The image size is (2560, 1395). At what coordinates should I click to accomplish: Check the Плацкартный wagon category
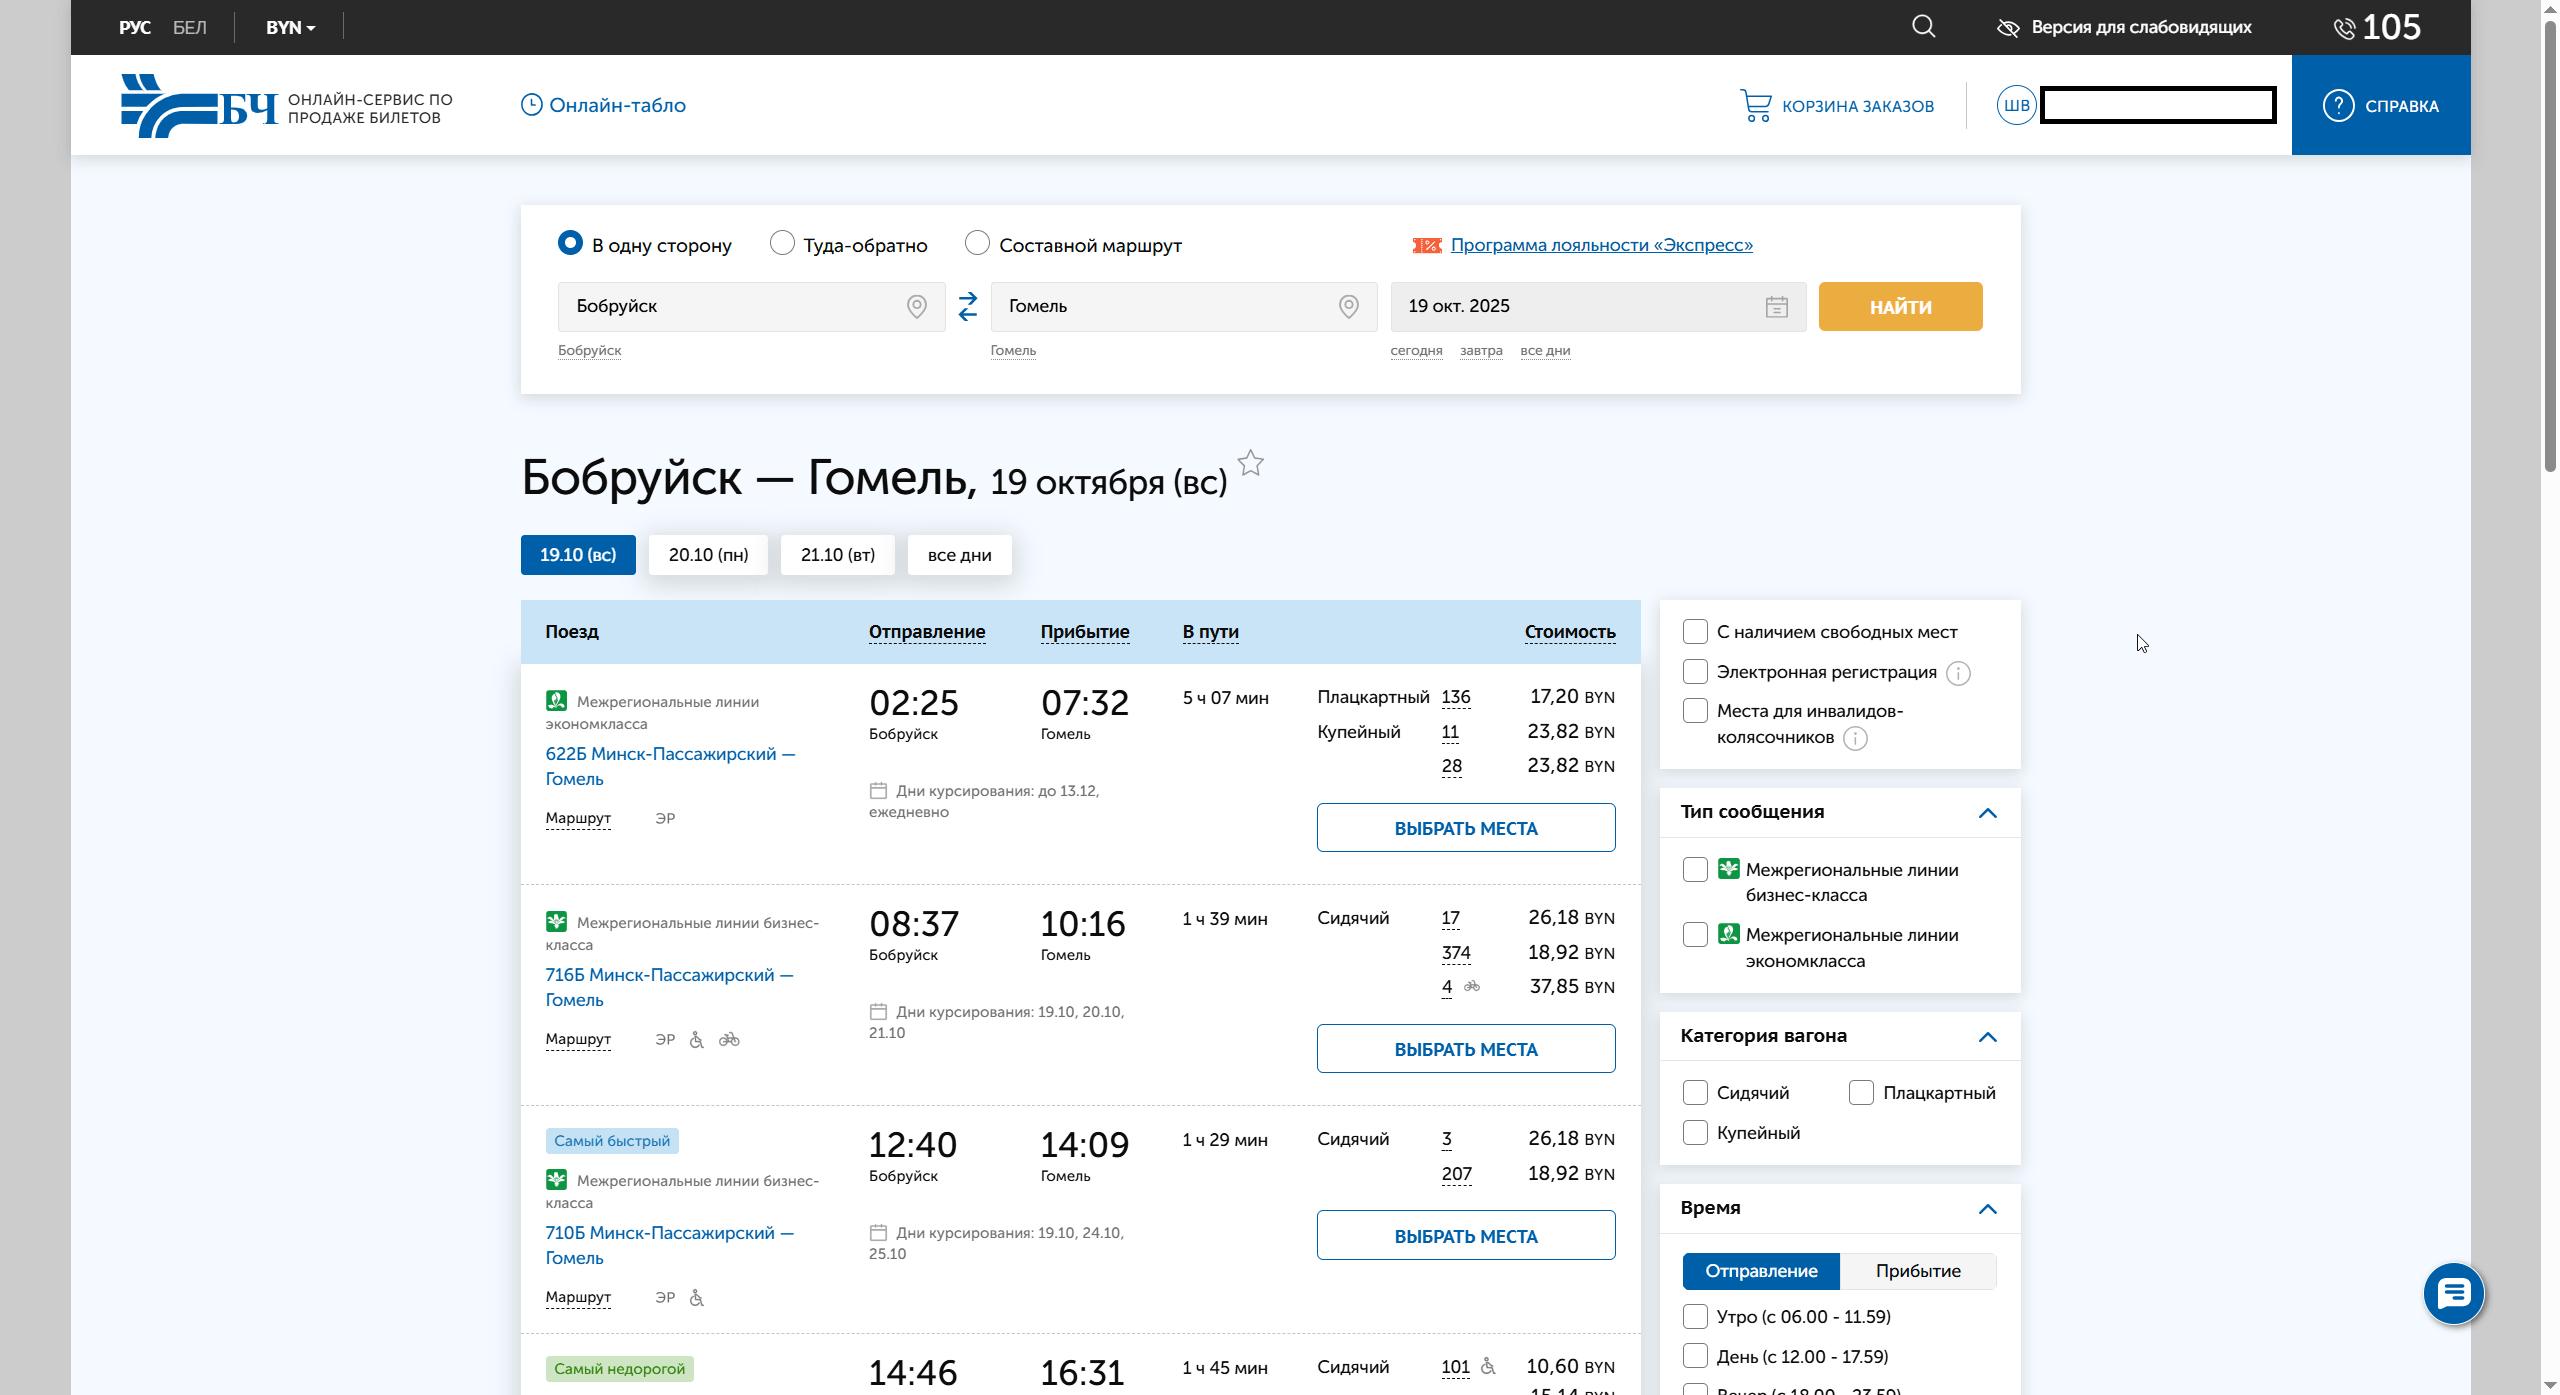coord(1861,1092)
